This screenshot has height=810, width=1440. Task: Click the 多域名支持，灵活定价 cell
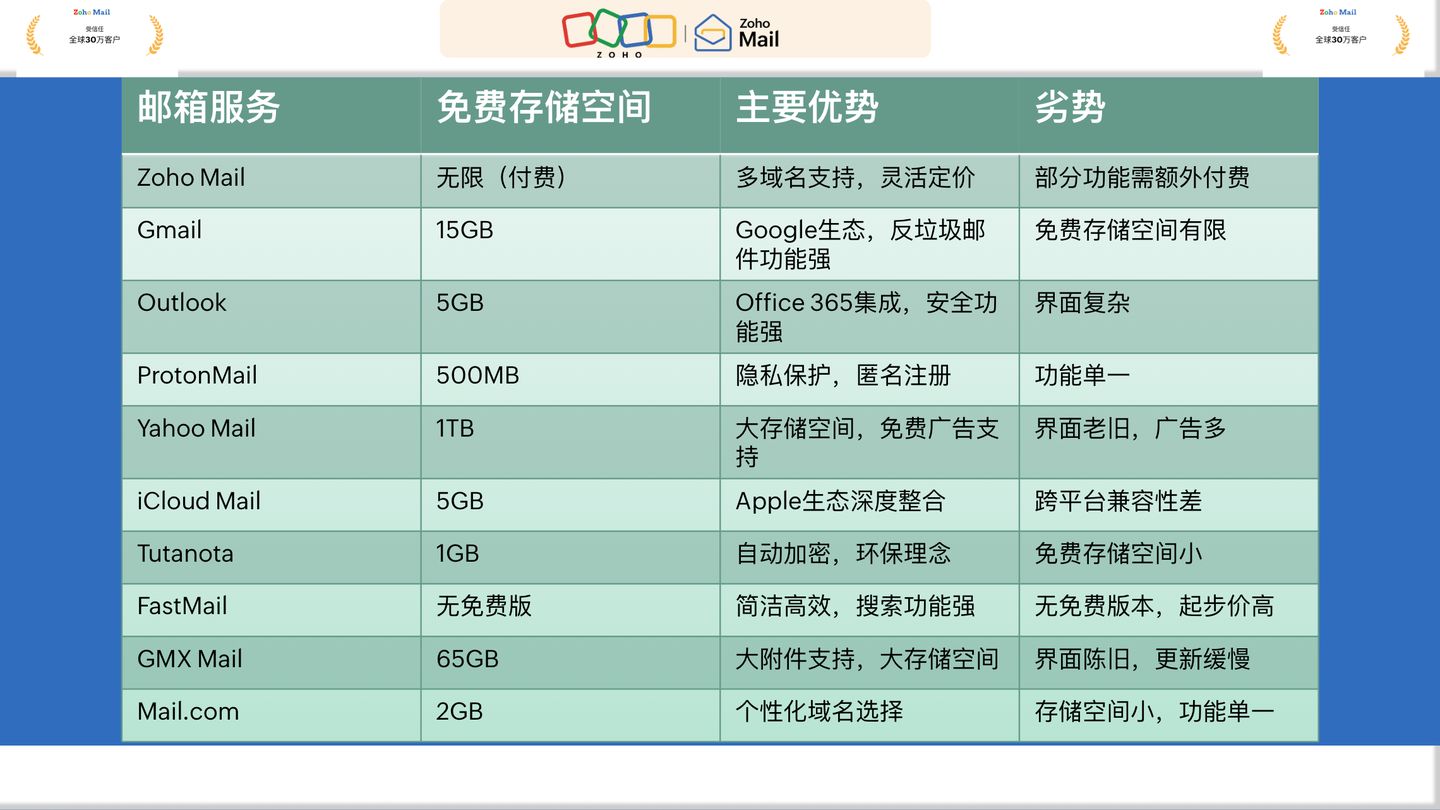coord(869,181)
